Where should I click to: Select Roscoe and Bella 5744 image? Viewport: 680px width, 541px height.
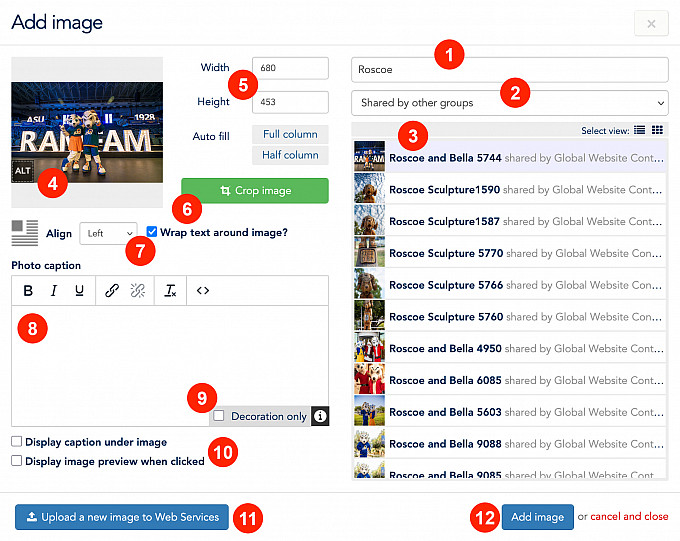[510, 157]
